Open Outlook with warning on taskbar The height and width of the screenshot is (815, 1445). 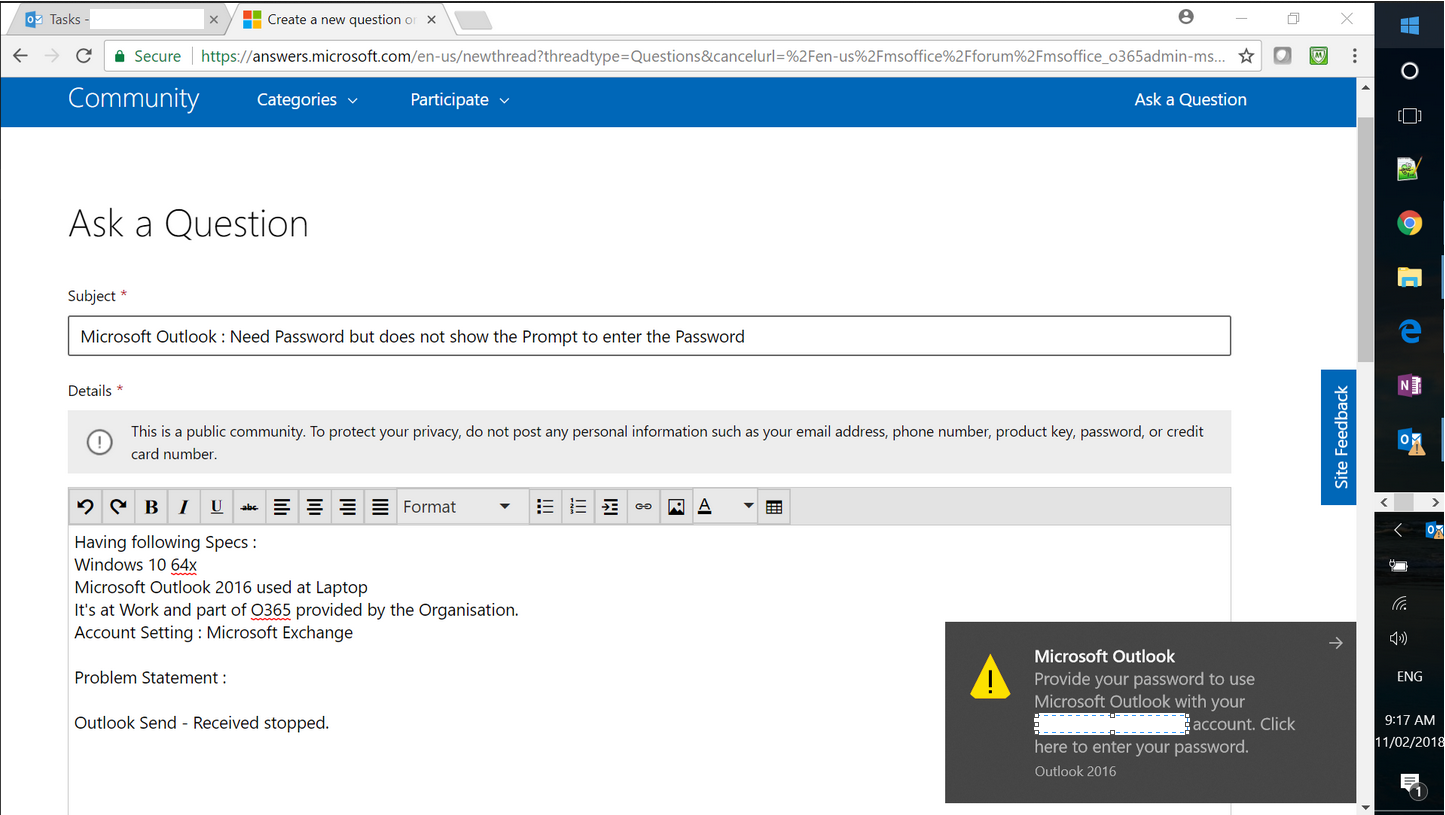[x=1410, y=440]
